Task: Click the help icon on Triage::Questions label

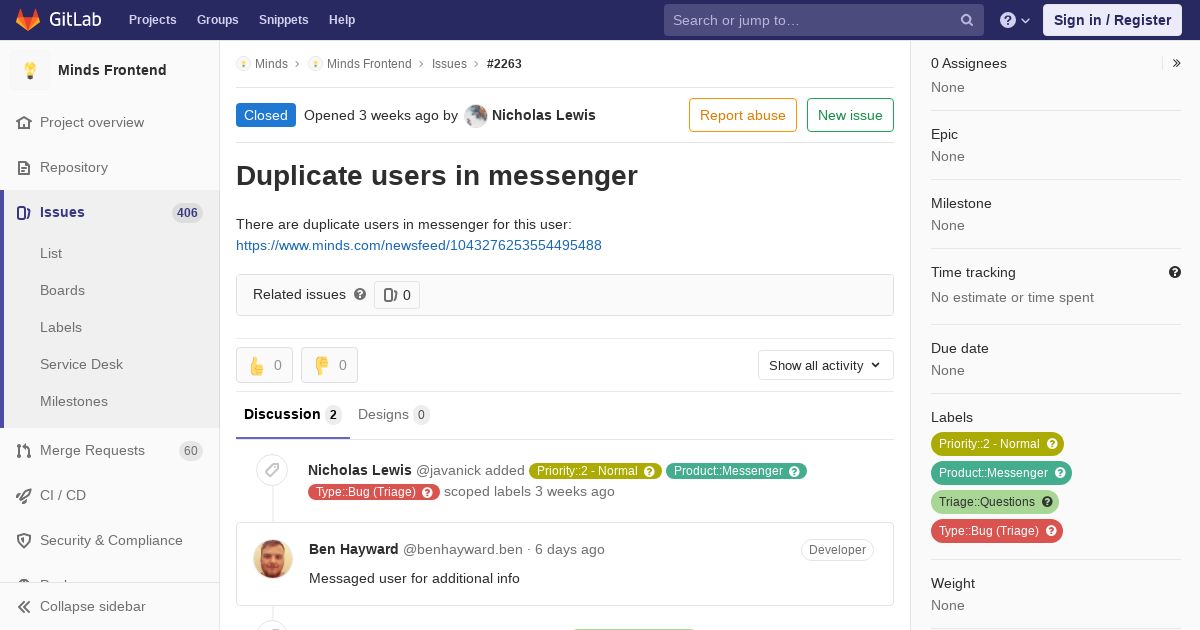Action: [x=1047, y=502]
